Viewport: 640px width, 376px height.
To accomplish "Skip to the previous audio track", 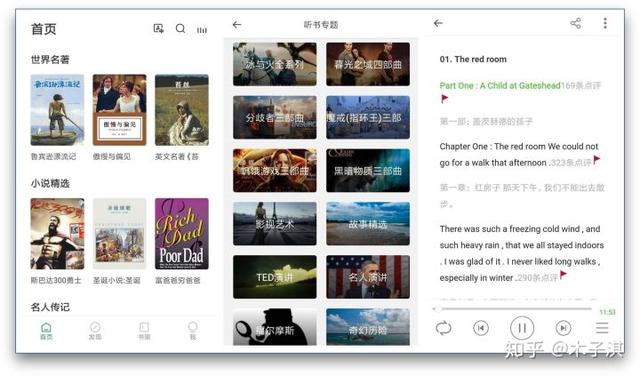I will click(x=481, y=328).
